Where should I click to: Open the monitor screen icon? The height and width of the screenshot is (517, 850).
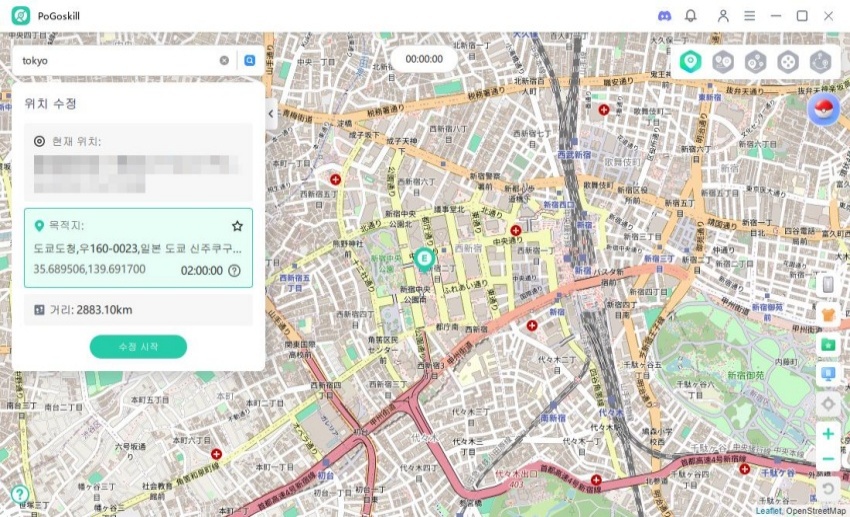pyautogui.click(x=828, y=374)
